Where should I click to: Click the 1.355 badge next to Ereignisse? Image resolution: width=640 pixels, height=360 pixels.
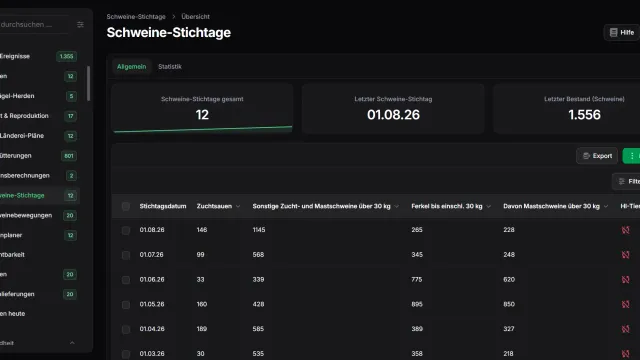click(x=67, y=56)
